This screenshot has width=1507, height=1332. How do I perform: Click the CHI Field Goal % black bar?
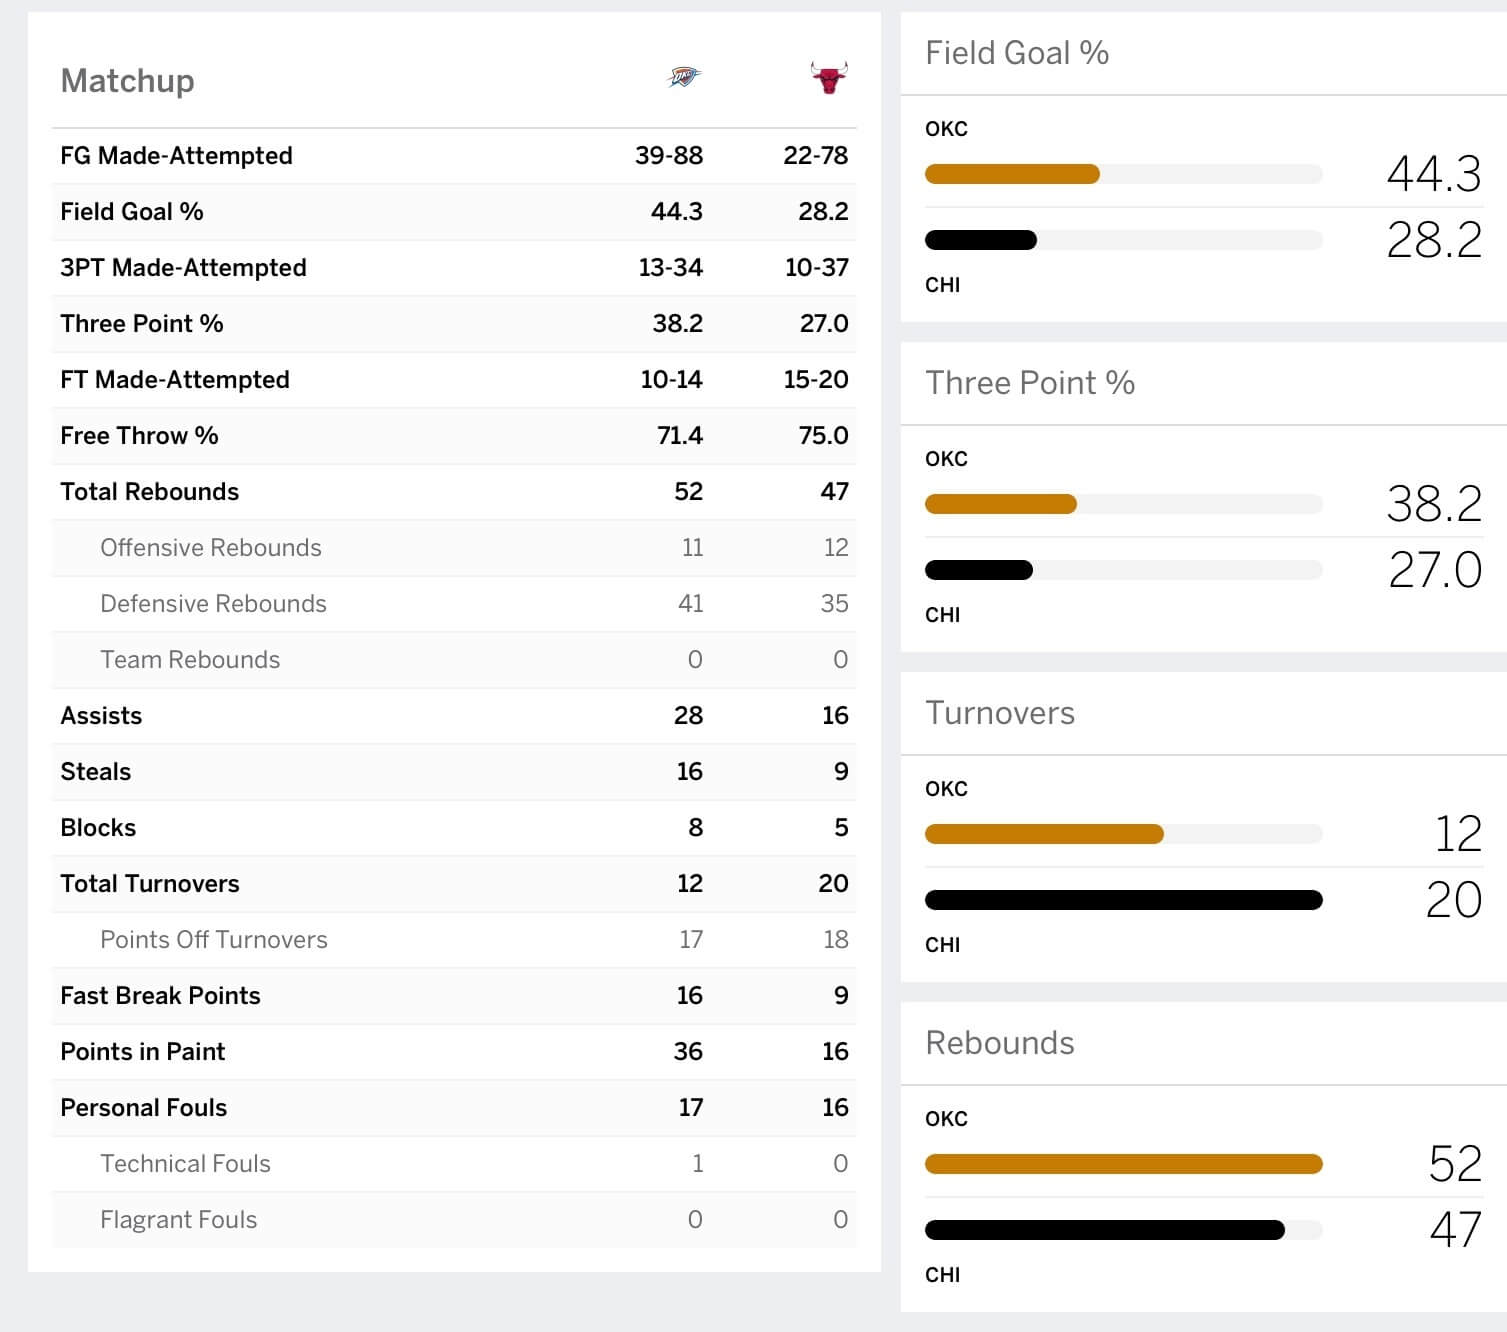(981, 240)
